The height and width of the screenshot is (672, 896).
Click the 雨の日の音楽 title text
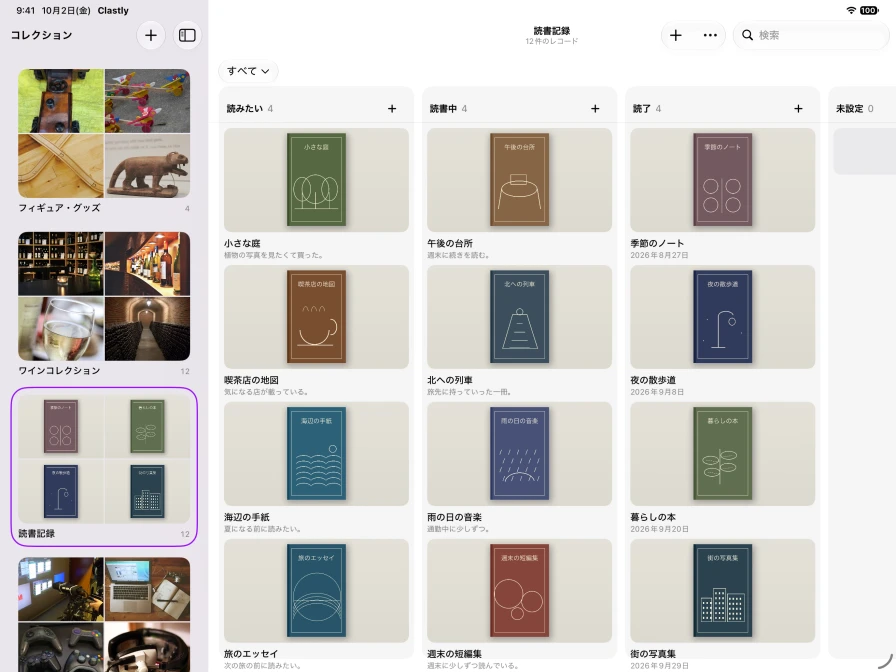click(454, 517)
